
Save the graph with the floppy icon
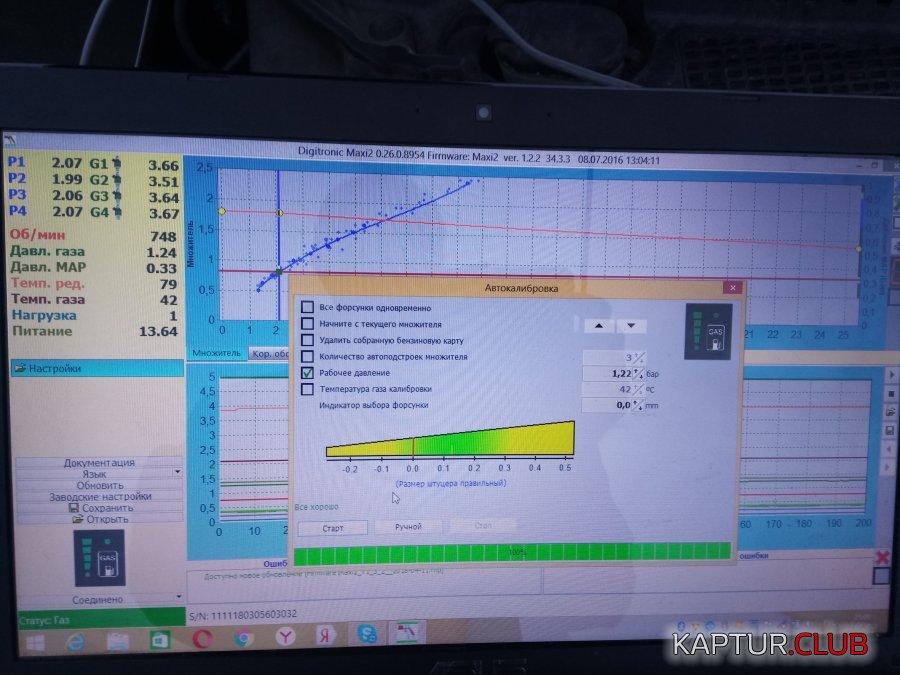[x=891, y=430]
